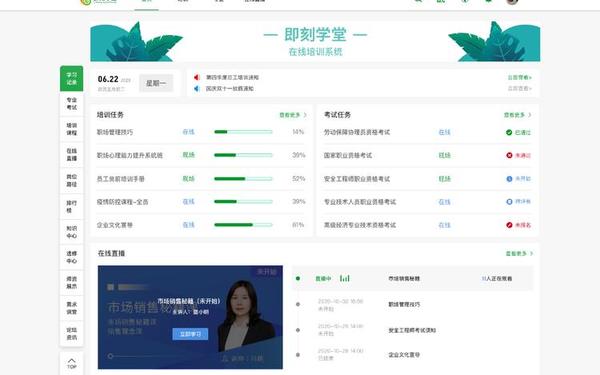Select live entry 市场销售秘籍 in schedule list

pos(404,279)
